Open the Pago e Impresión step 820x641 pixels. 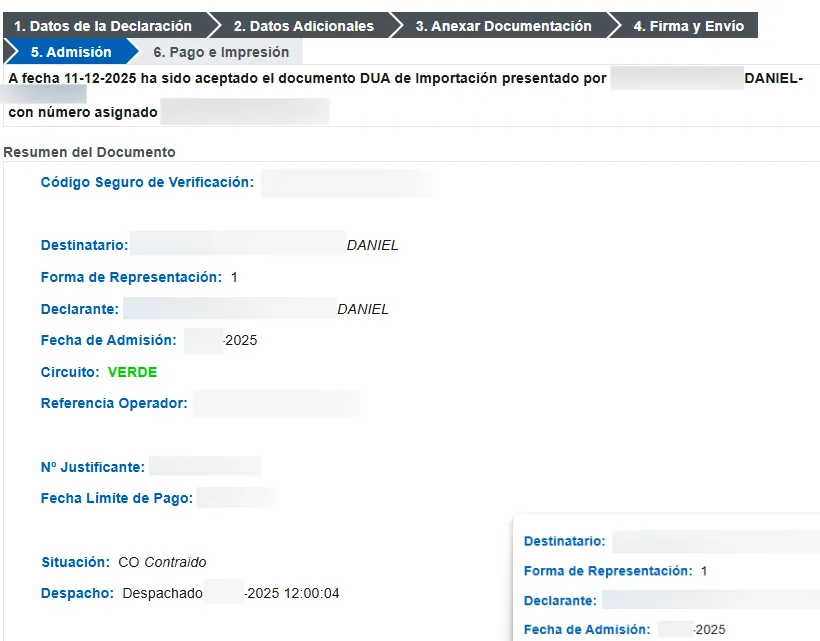[221, 52]
